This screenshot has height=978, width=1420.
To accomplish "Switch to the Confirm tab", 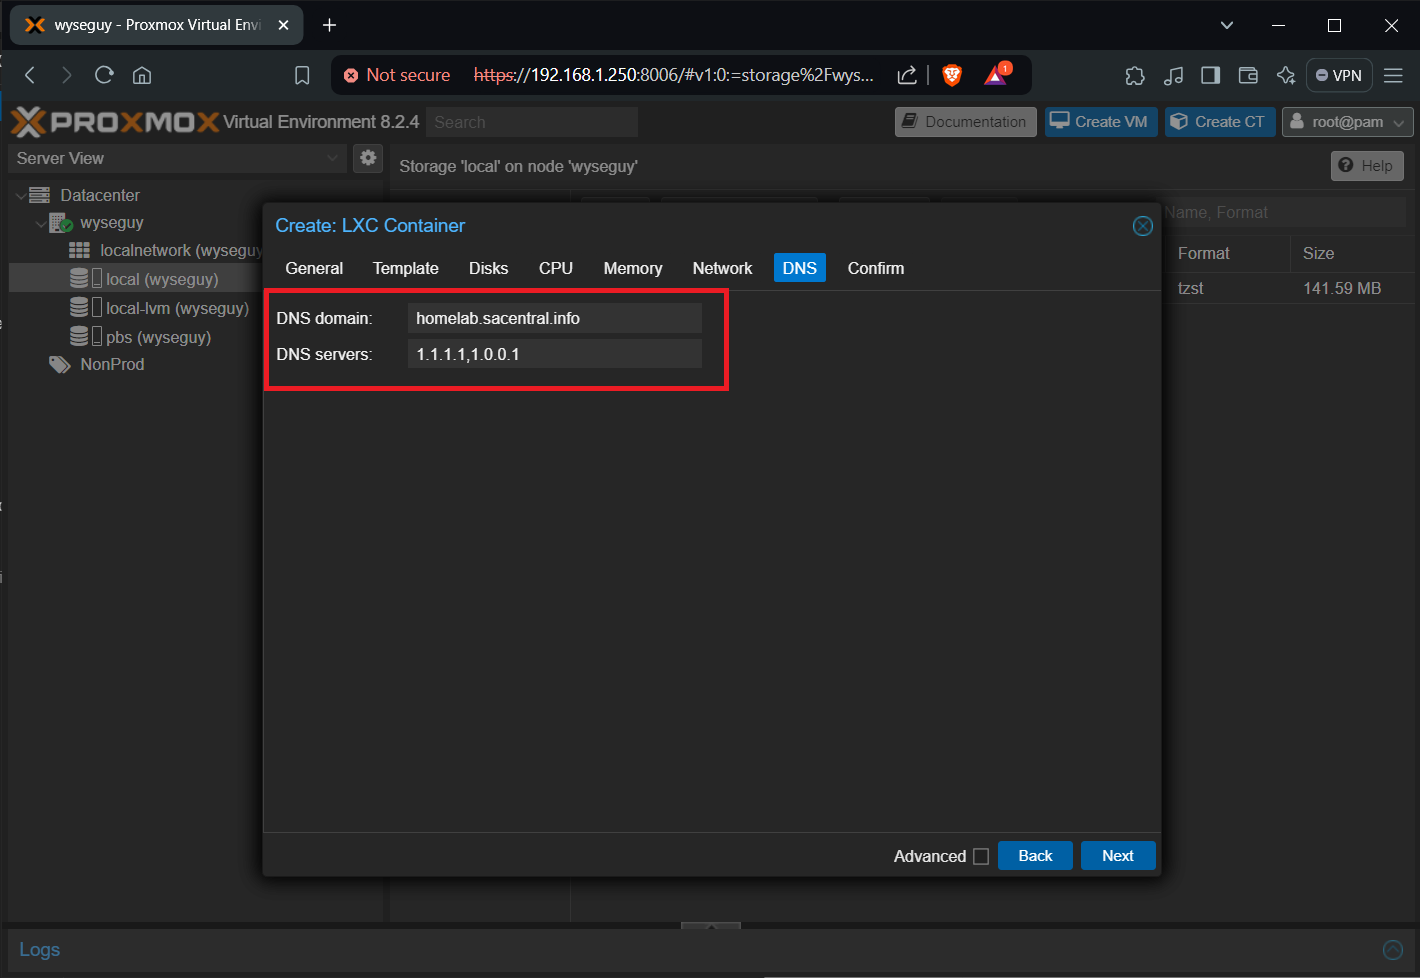I will coord(876,268).
